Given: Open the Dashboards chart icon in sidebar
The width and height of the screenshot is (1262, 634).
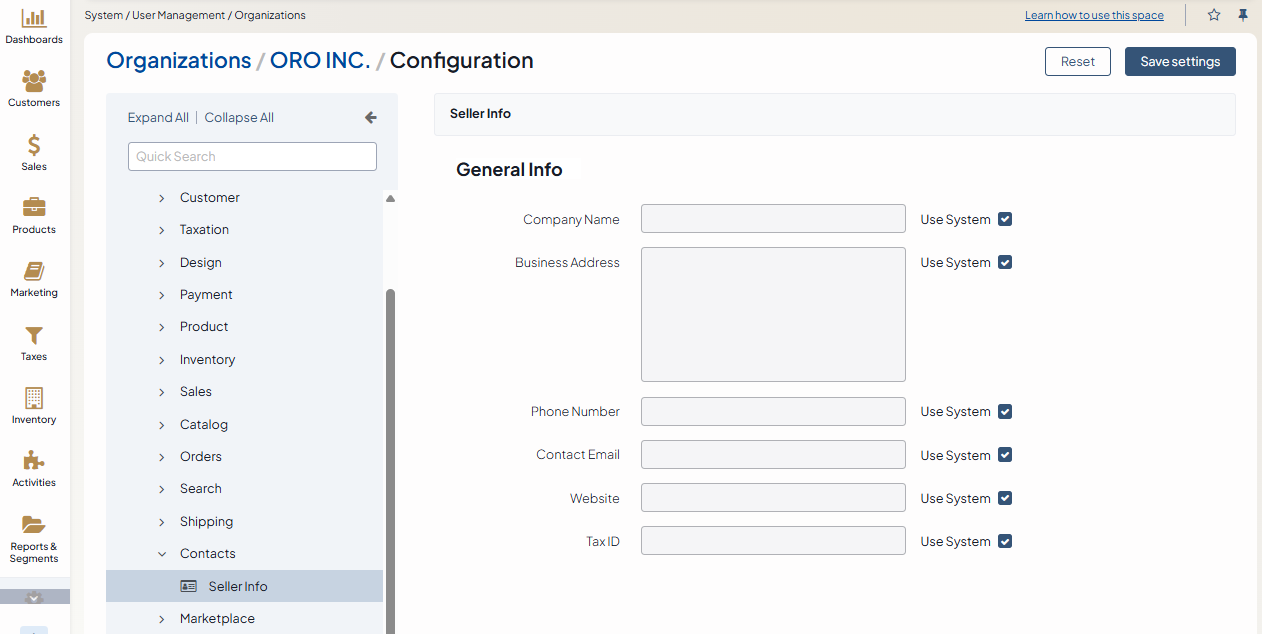Looking at the screenshot, I should [34, 18].
